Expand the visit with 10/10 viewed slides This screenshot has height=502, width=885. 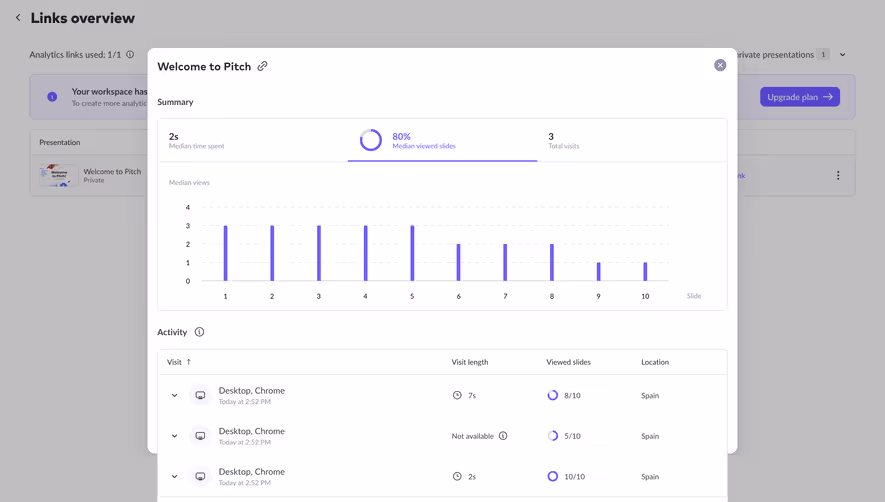(x=174, y=477)
